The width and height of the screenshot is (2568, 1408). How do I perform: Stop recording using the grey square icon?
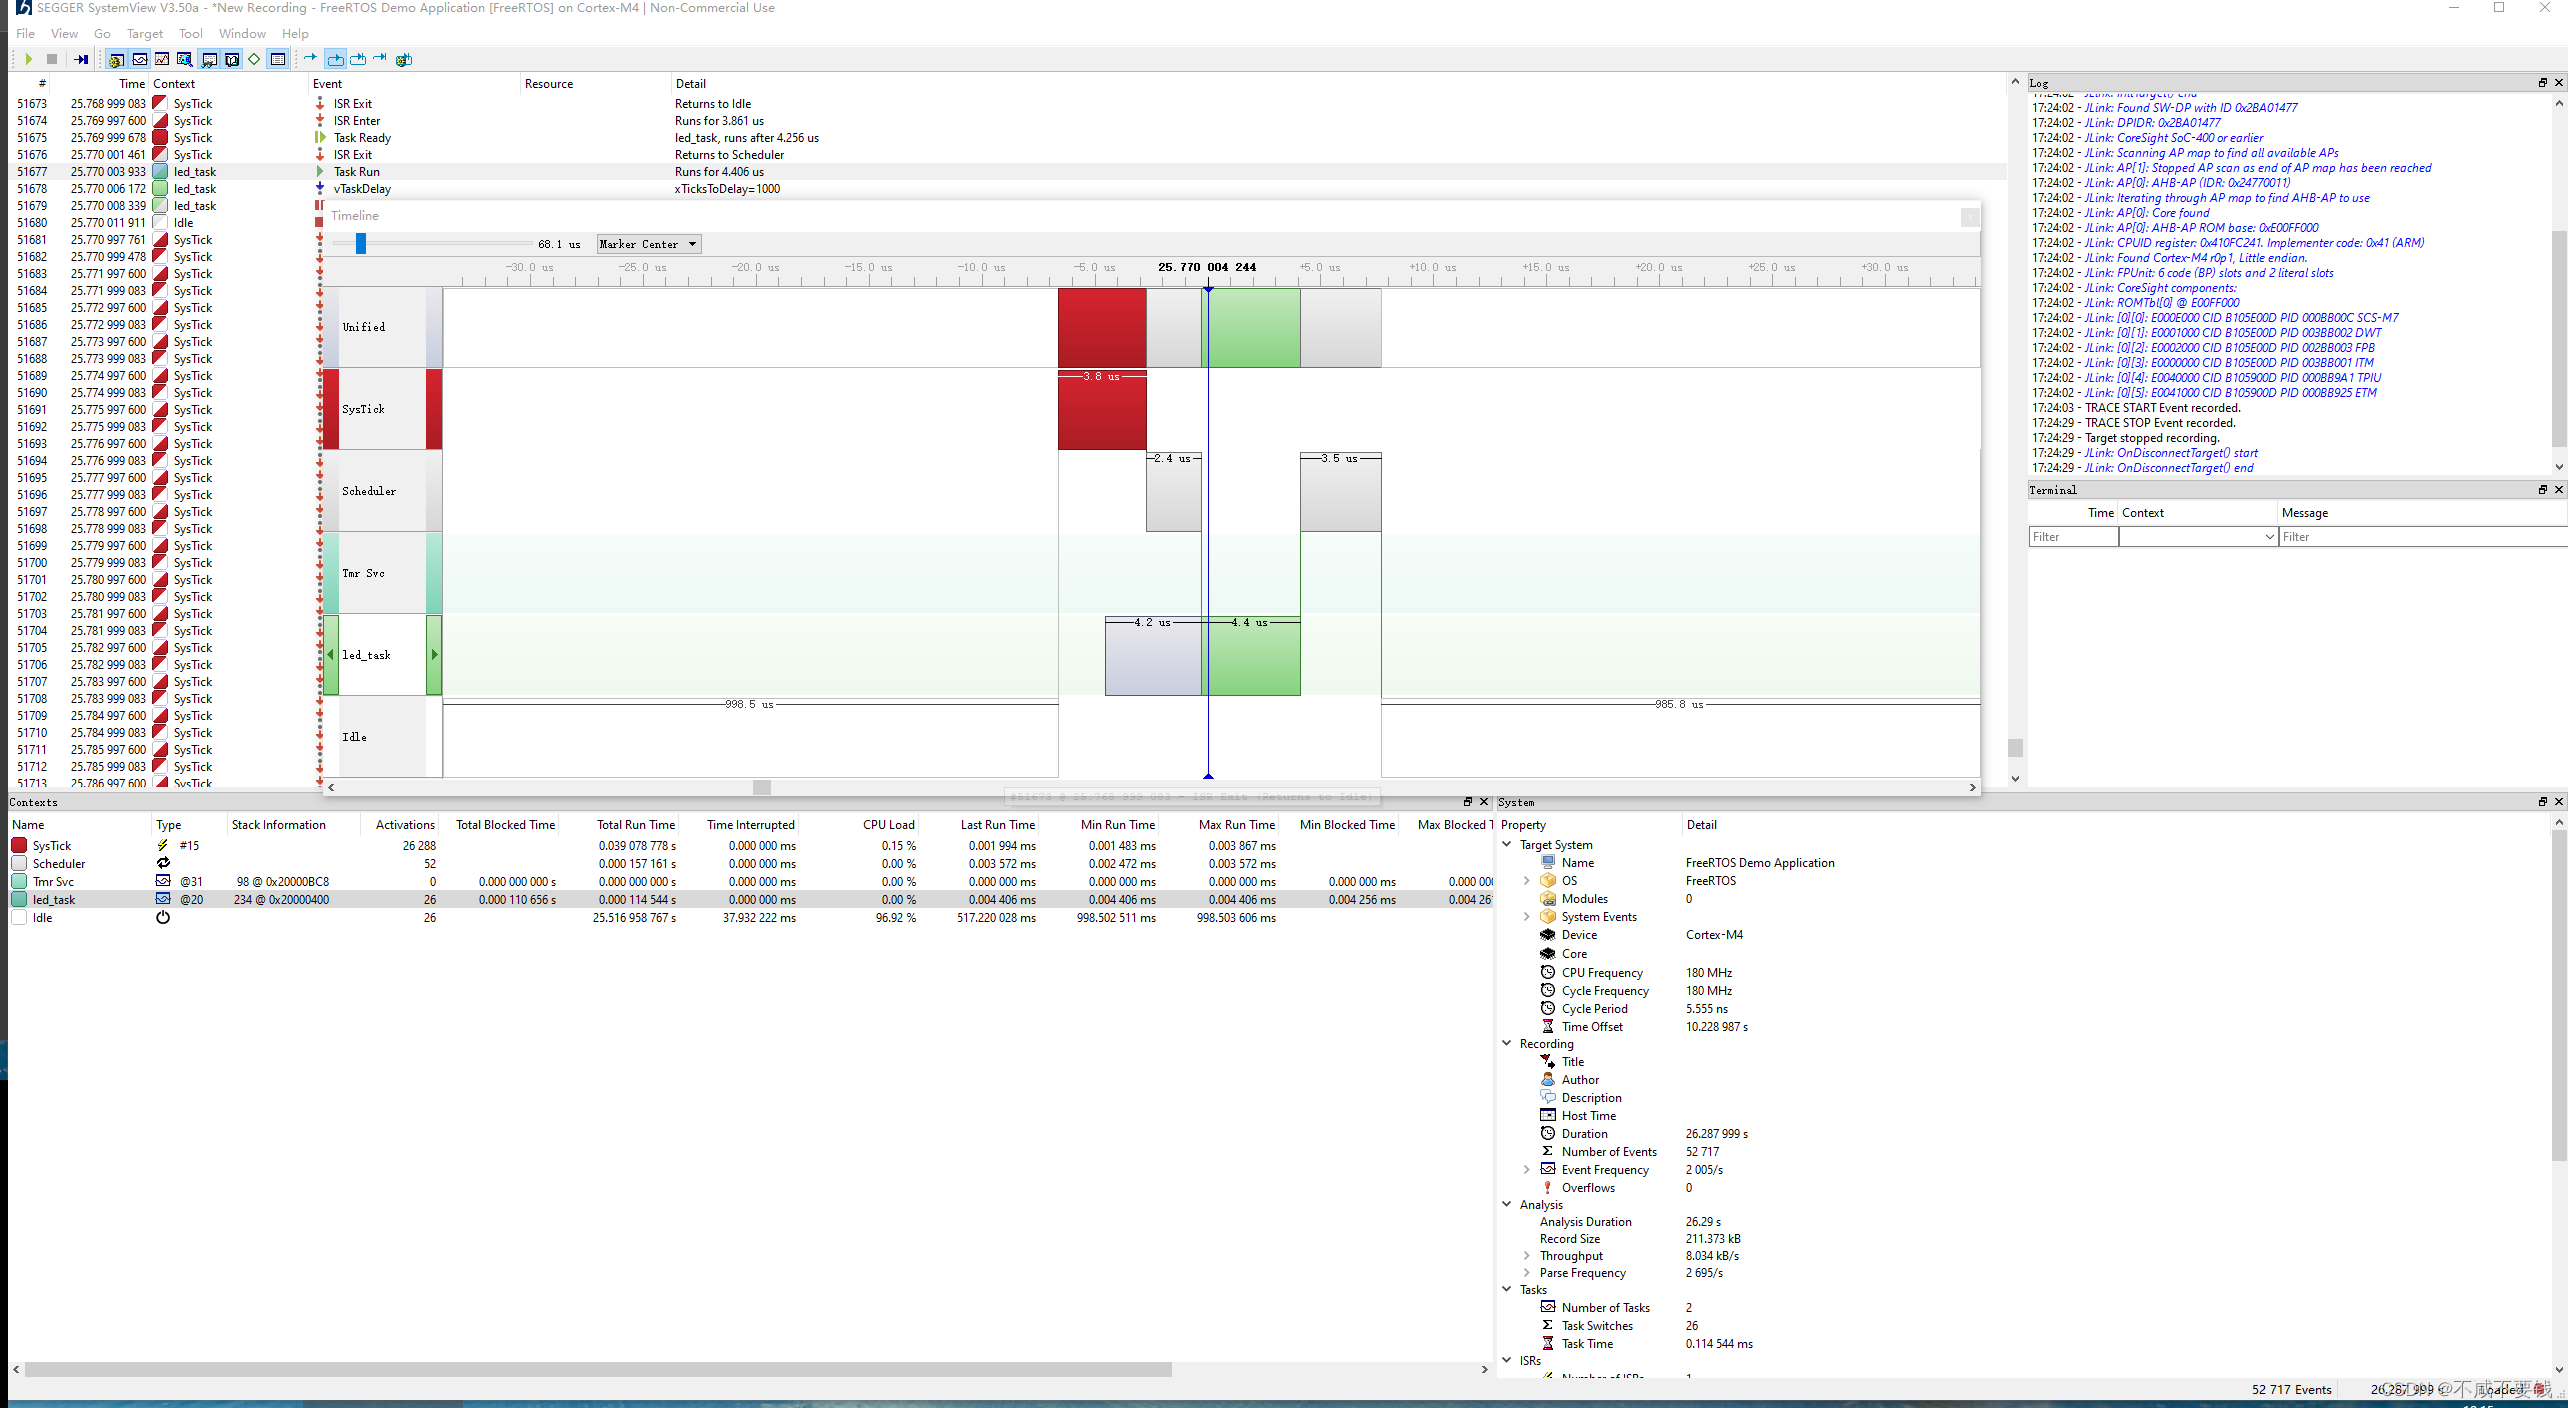click(52, 59)
